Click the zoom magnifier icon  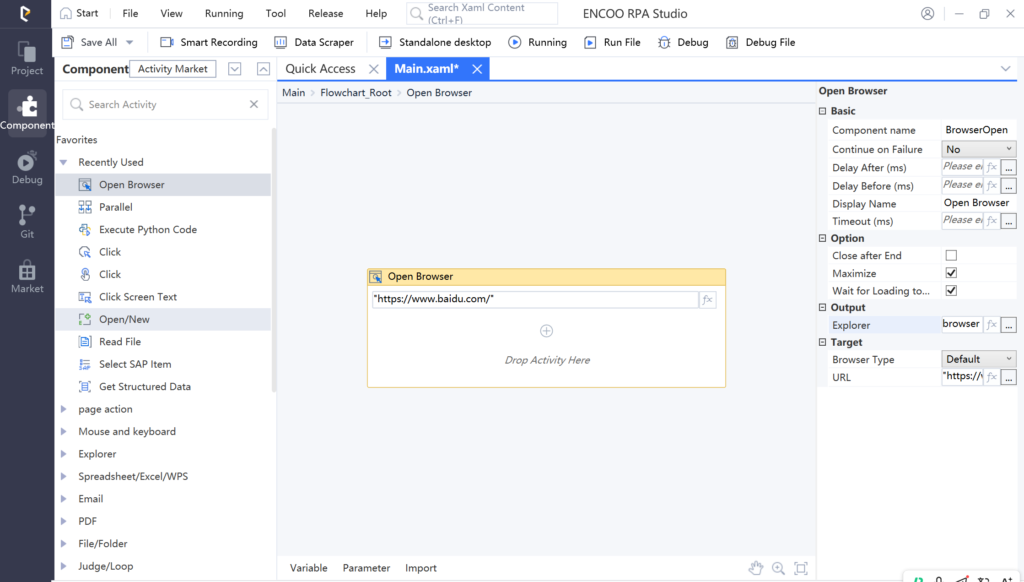(778, 568)
